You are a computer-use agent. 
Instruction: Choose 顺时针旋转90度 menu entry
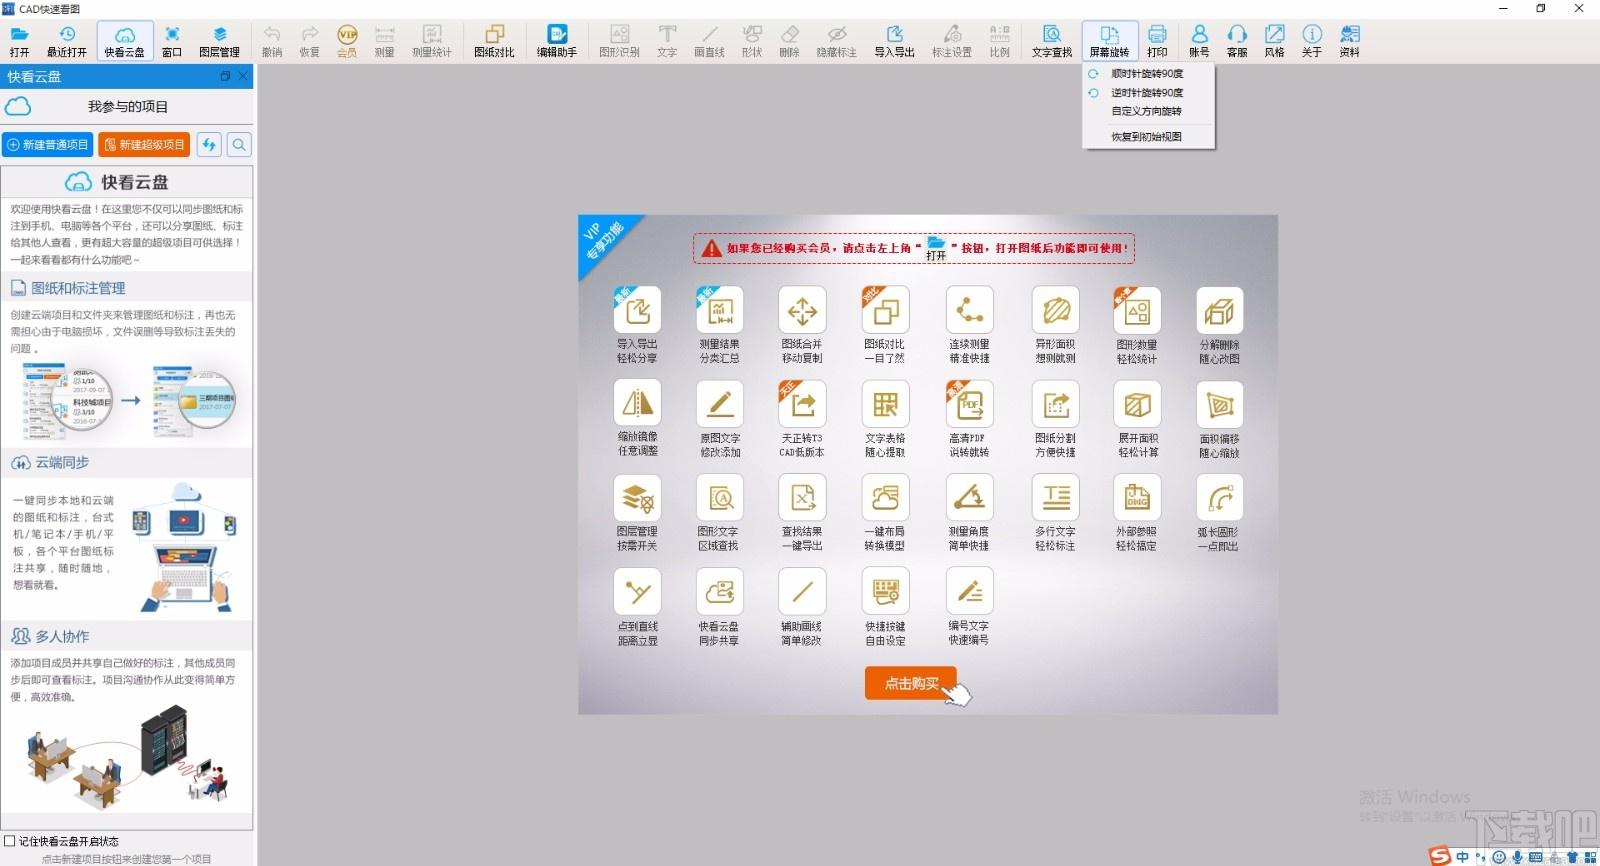point(1147,74)
